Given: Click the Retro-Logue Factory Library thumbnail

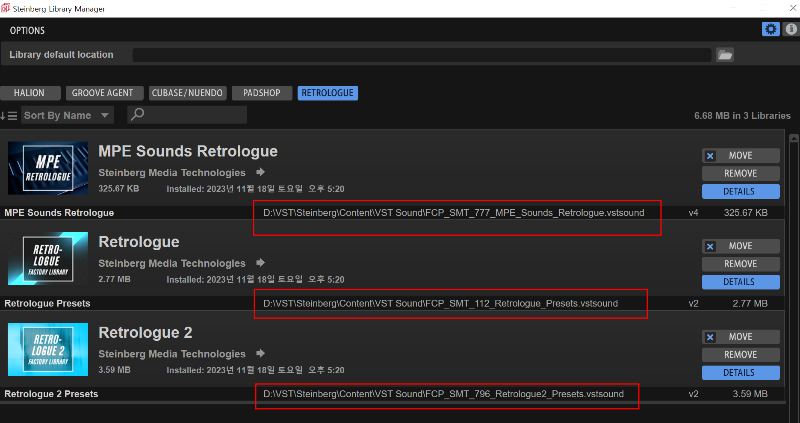Looking at the screenshot, I should pos(48,259).
